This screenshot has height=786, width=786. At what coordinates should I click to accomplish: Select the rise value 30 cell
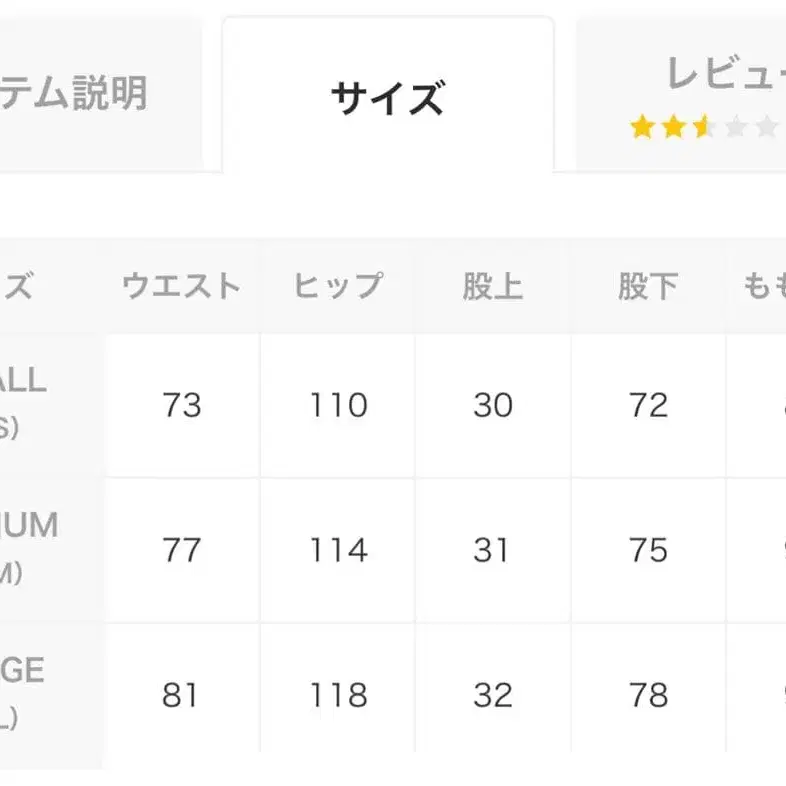493,405
